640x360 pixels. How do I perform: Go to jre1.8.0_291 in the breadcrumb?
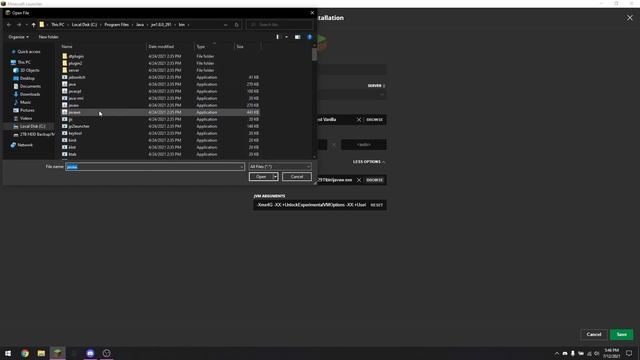point(161,24)
